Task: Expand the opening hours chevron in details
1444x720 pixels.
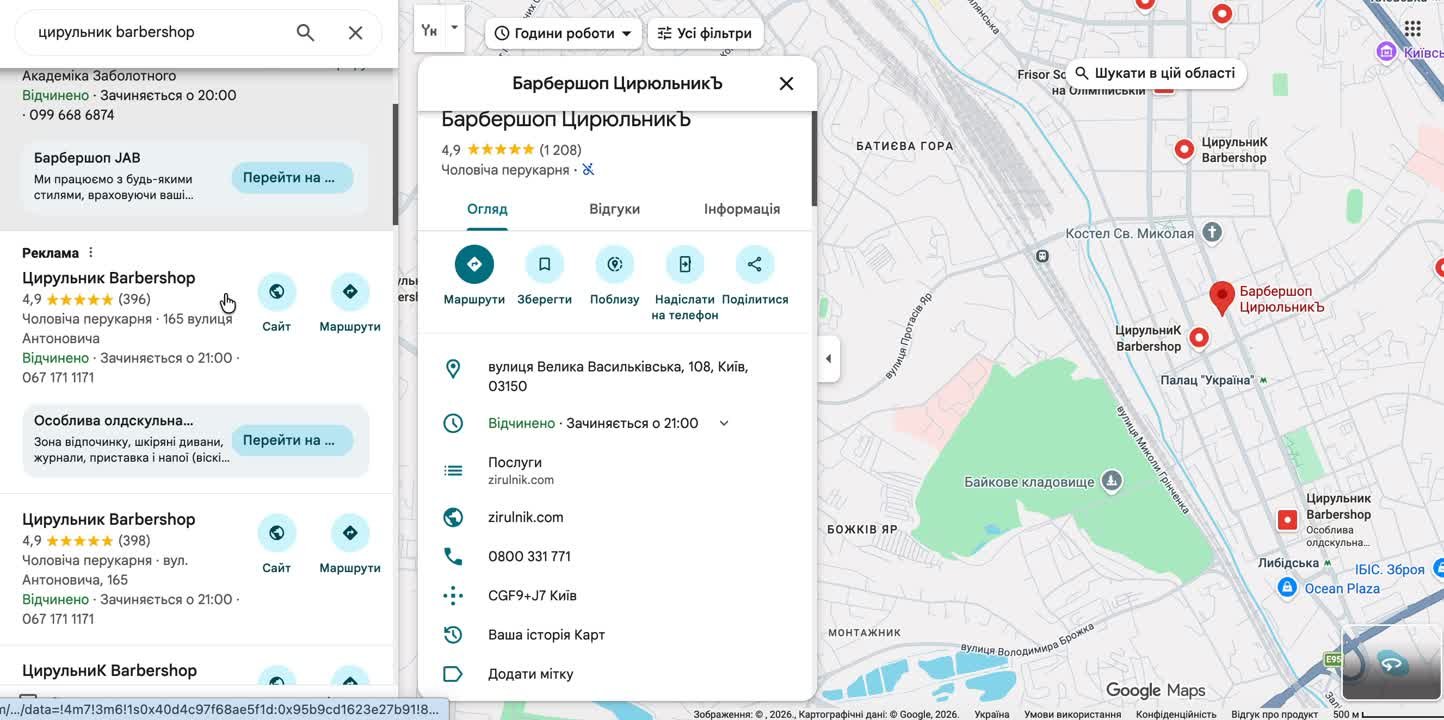Action: 724,423
